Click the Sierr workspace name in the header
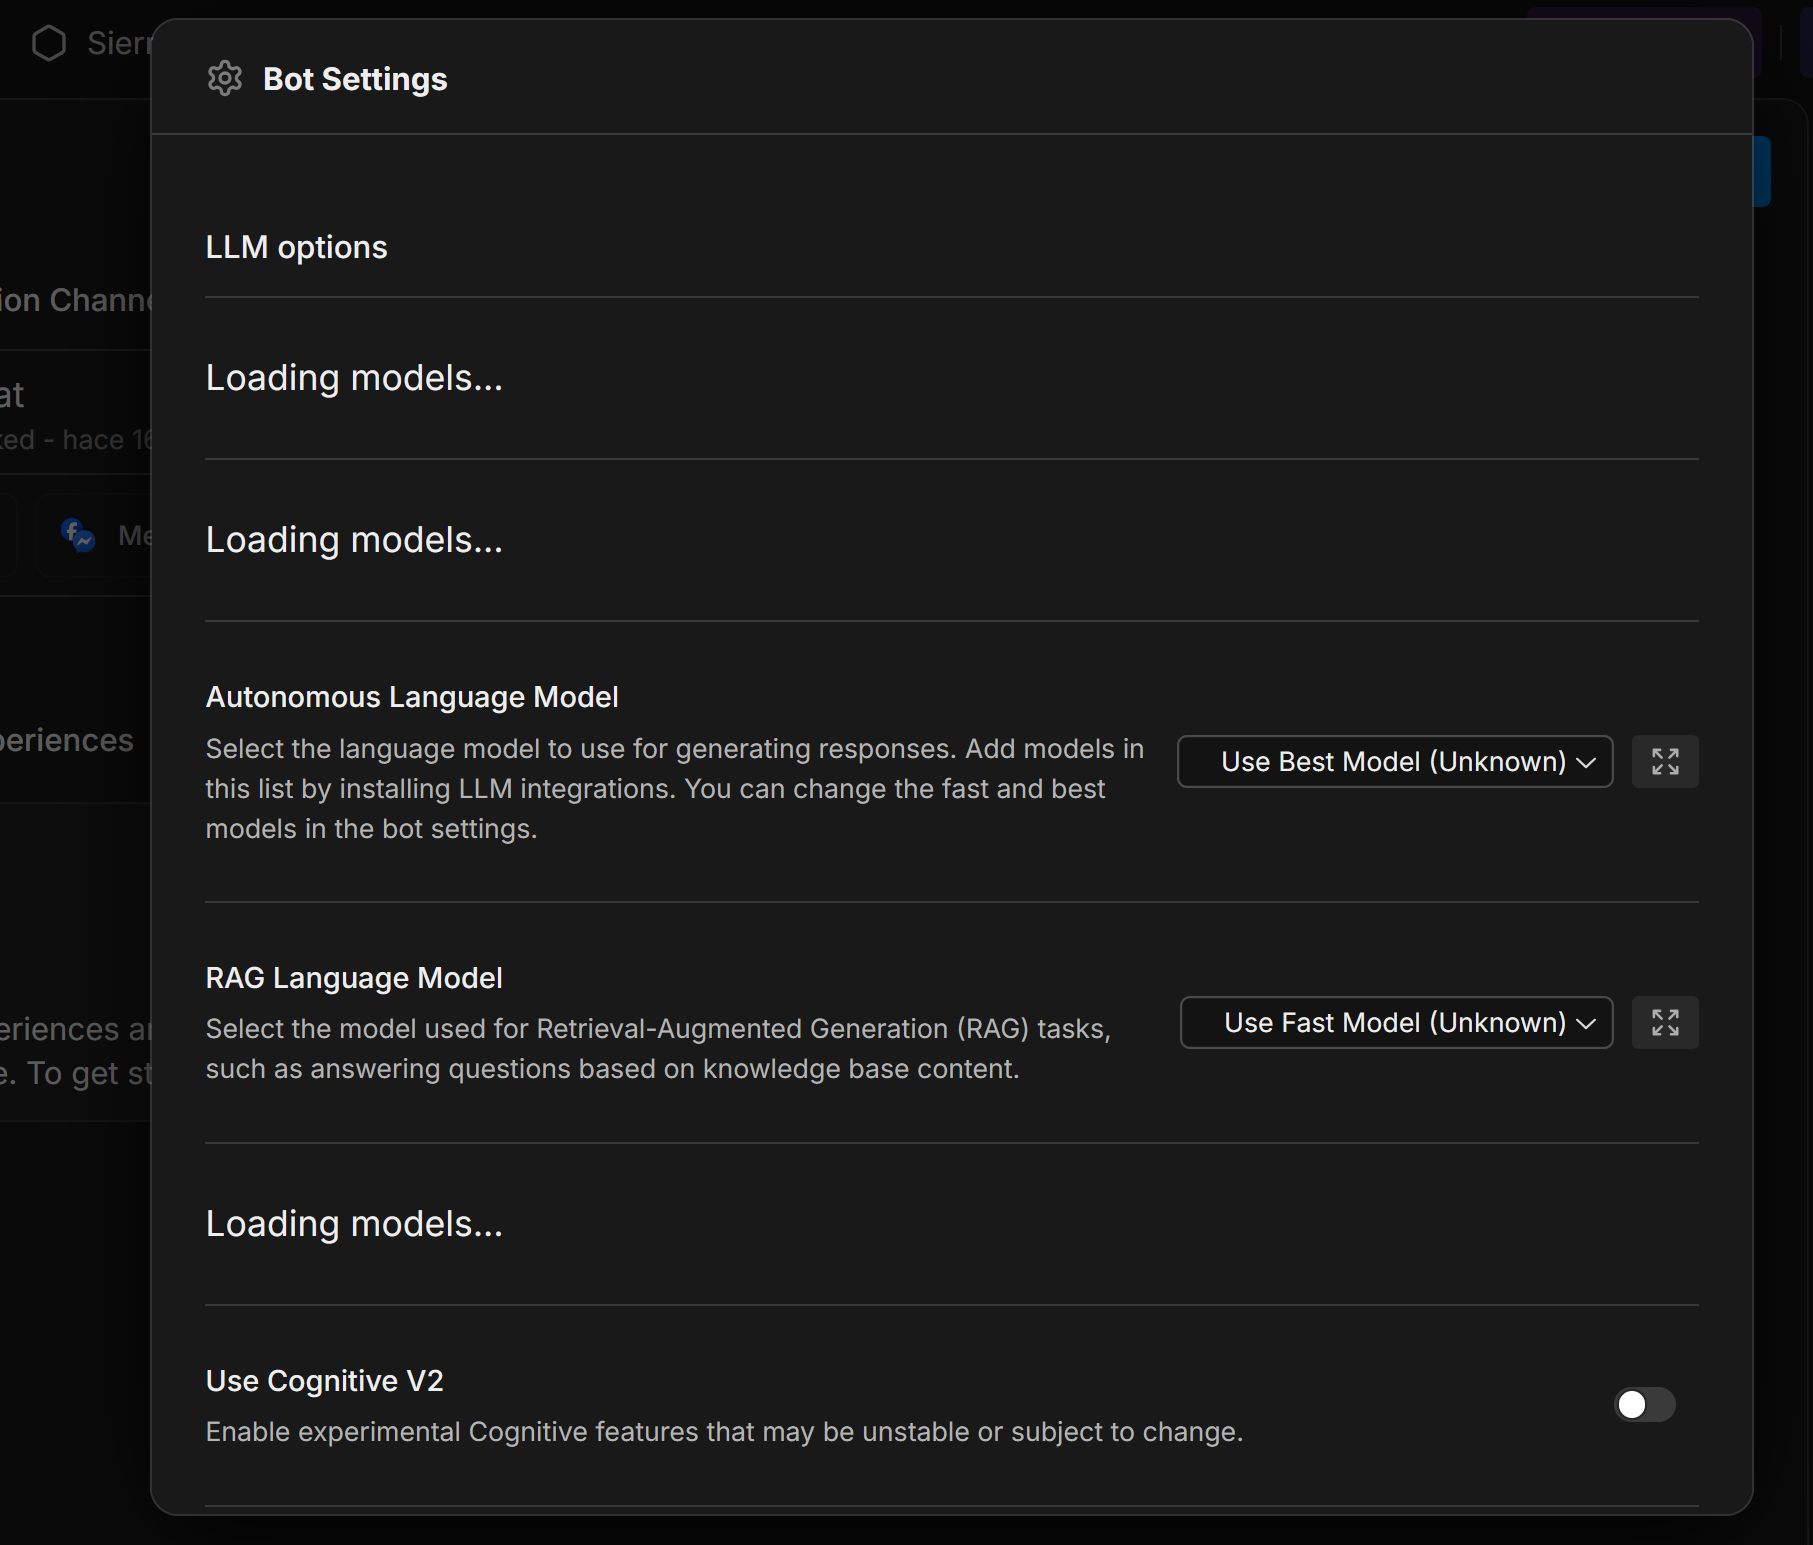This screenshot has width=1813, height=1545. 118,43
